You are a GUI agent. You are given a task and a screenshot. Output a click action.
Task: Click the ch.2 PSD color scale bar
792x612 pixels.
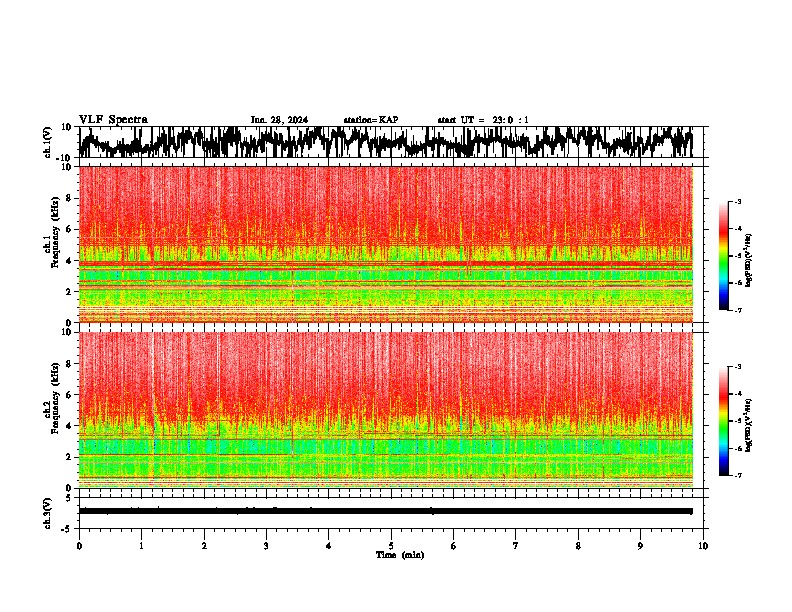pyautogui.click(x=724, y=421)
